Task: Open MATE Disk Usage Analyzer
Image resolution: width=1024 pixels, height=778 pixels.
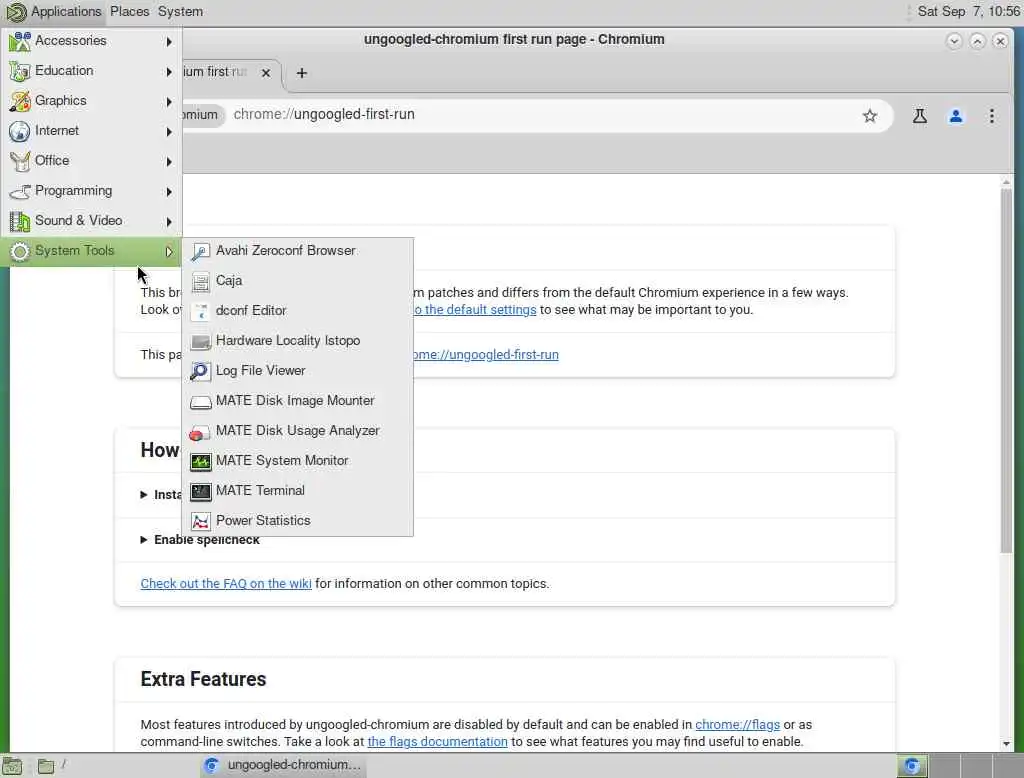Action: pyautogui.click(x=297, y=431)
